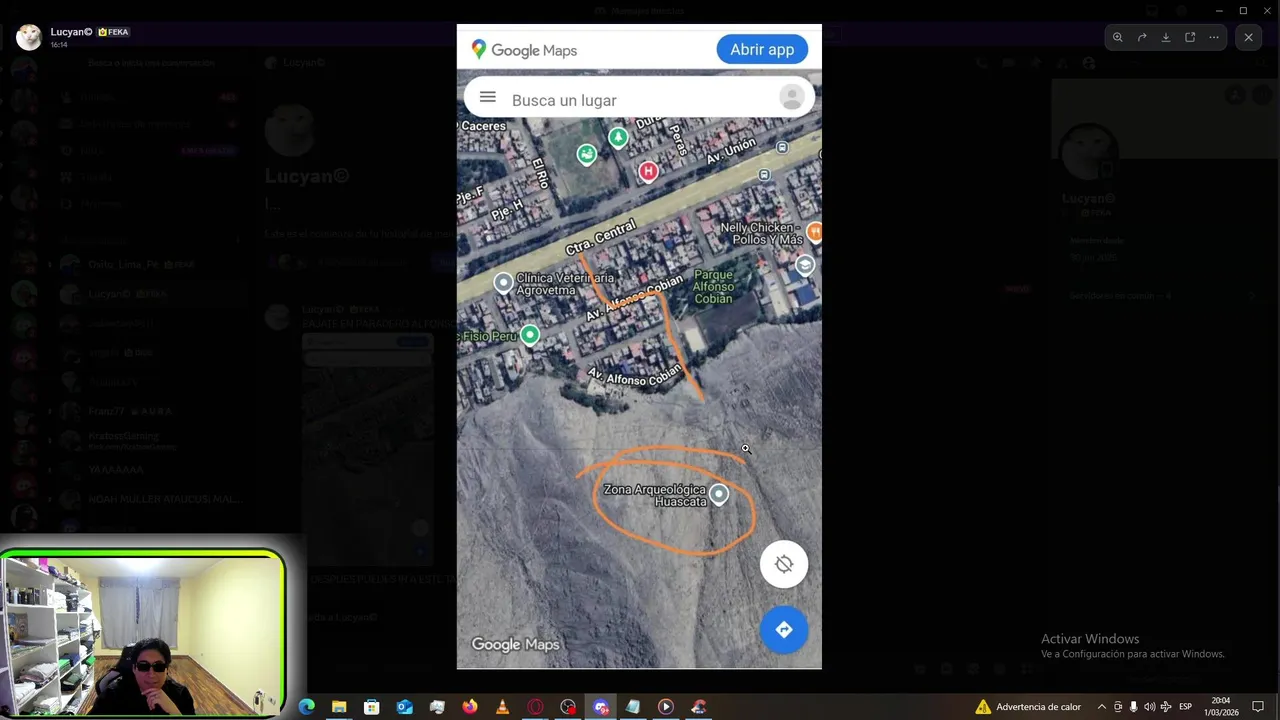Open the Google Maps hamburger menu
Viewport: 1280px width, 720px height.
pyautogui.click(x=488, y=97)
